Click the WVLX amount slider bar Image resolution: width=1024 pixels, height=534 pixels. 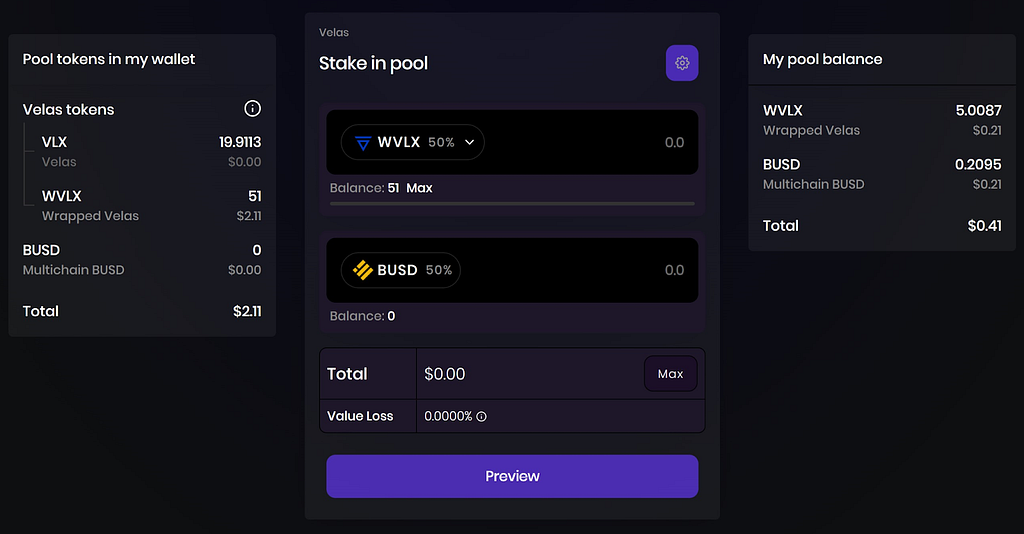pyautogui.click(x=512, y=203)
